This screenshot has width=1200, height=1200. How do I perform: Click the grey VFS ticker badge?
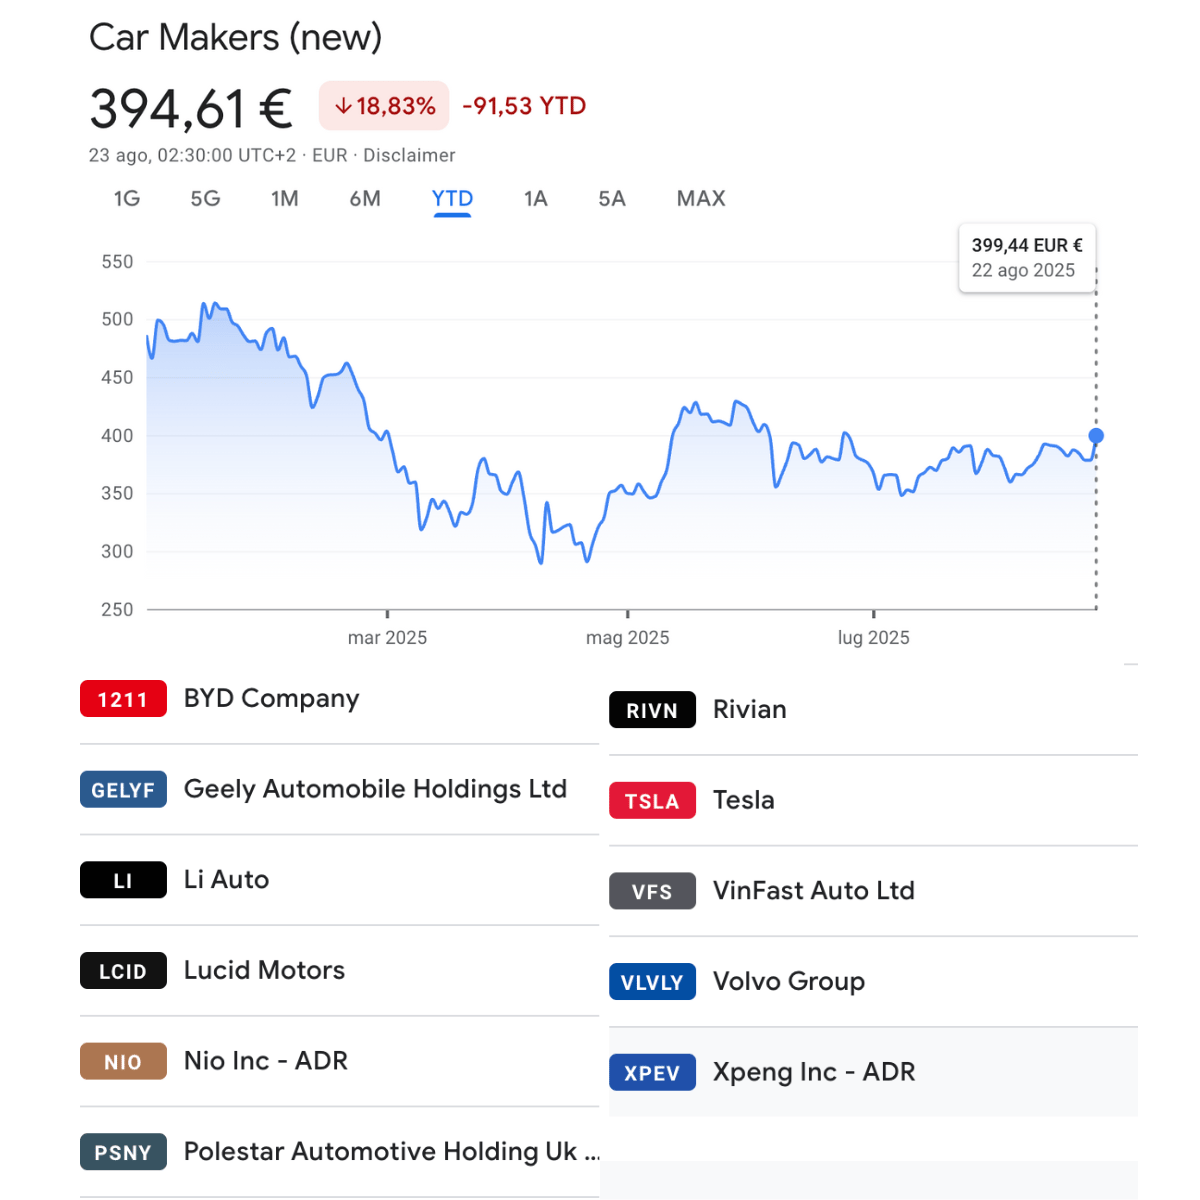(652, 891)
